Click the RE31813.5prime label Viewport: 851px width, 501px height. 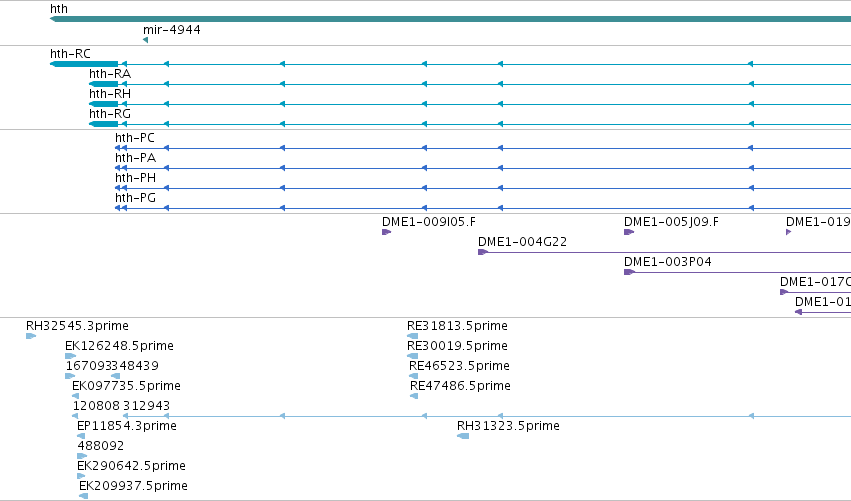[x=458, y=326]
